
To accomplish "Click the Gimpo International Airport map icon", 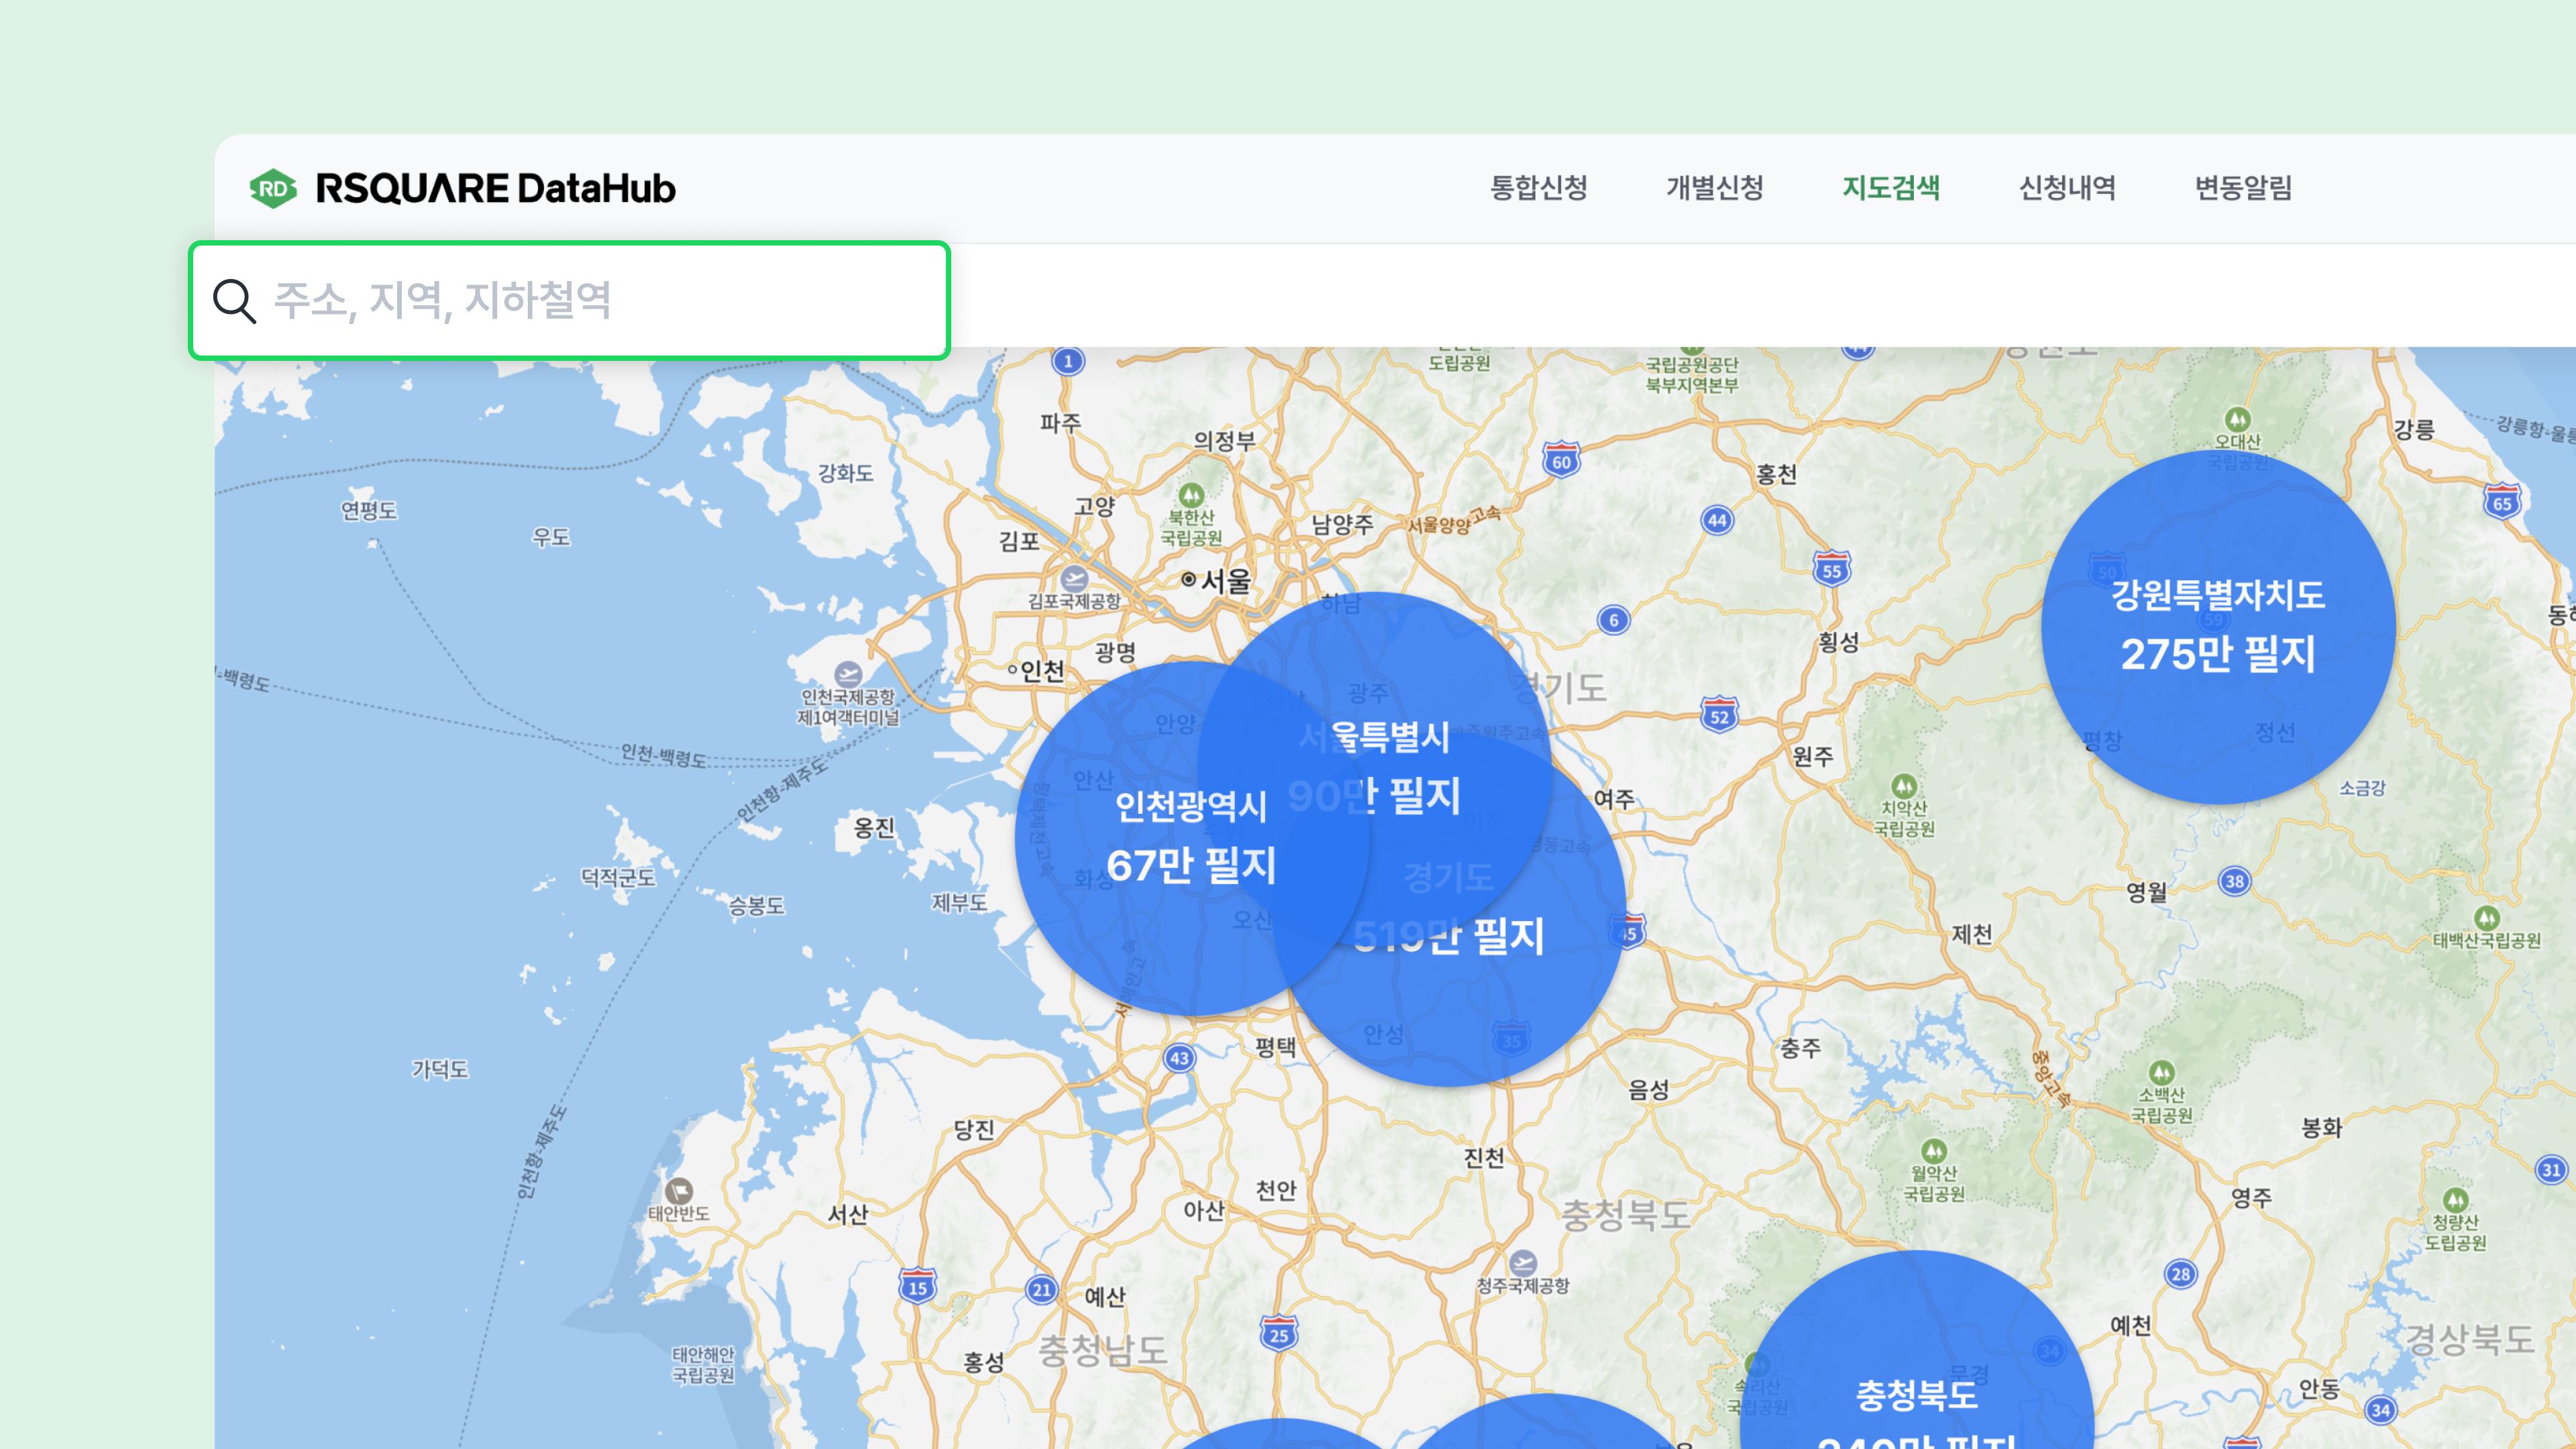I will point(1074,578).
